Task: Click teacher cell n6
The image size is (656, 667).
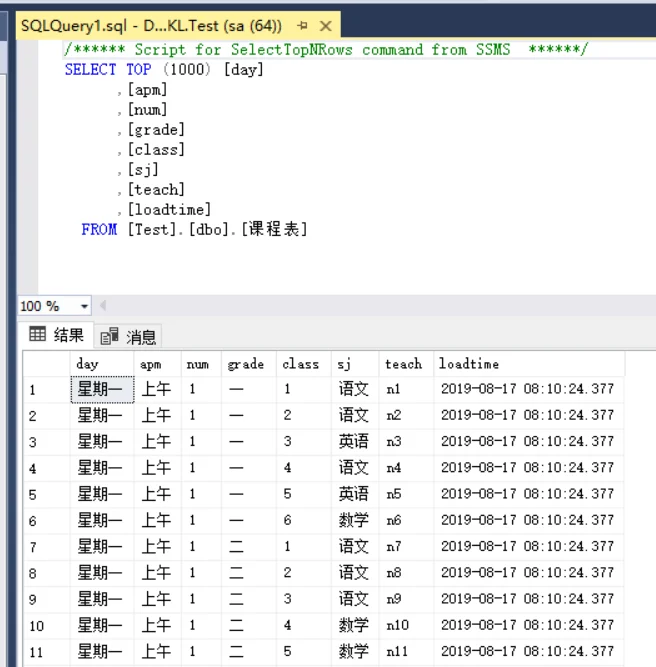Action: [406, 521]
